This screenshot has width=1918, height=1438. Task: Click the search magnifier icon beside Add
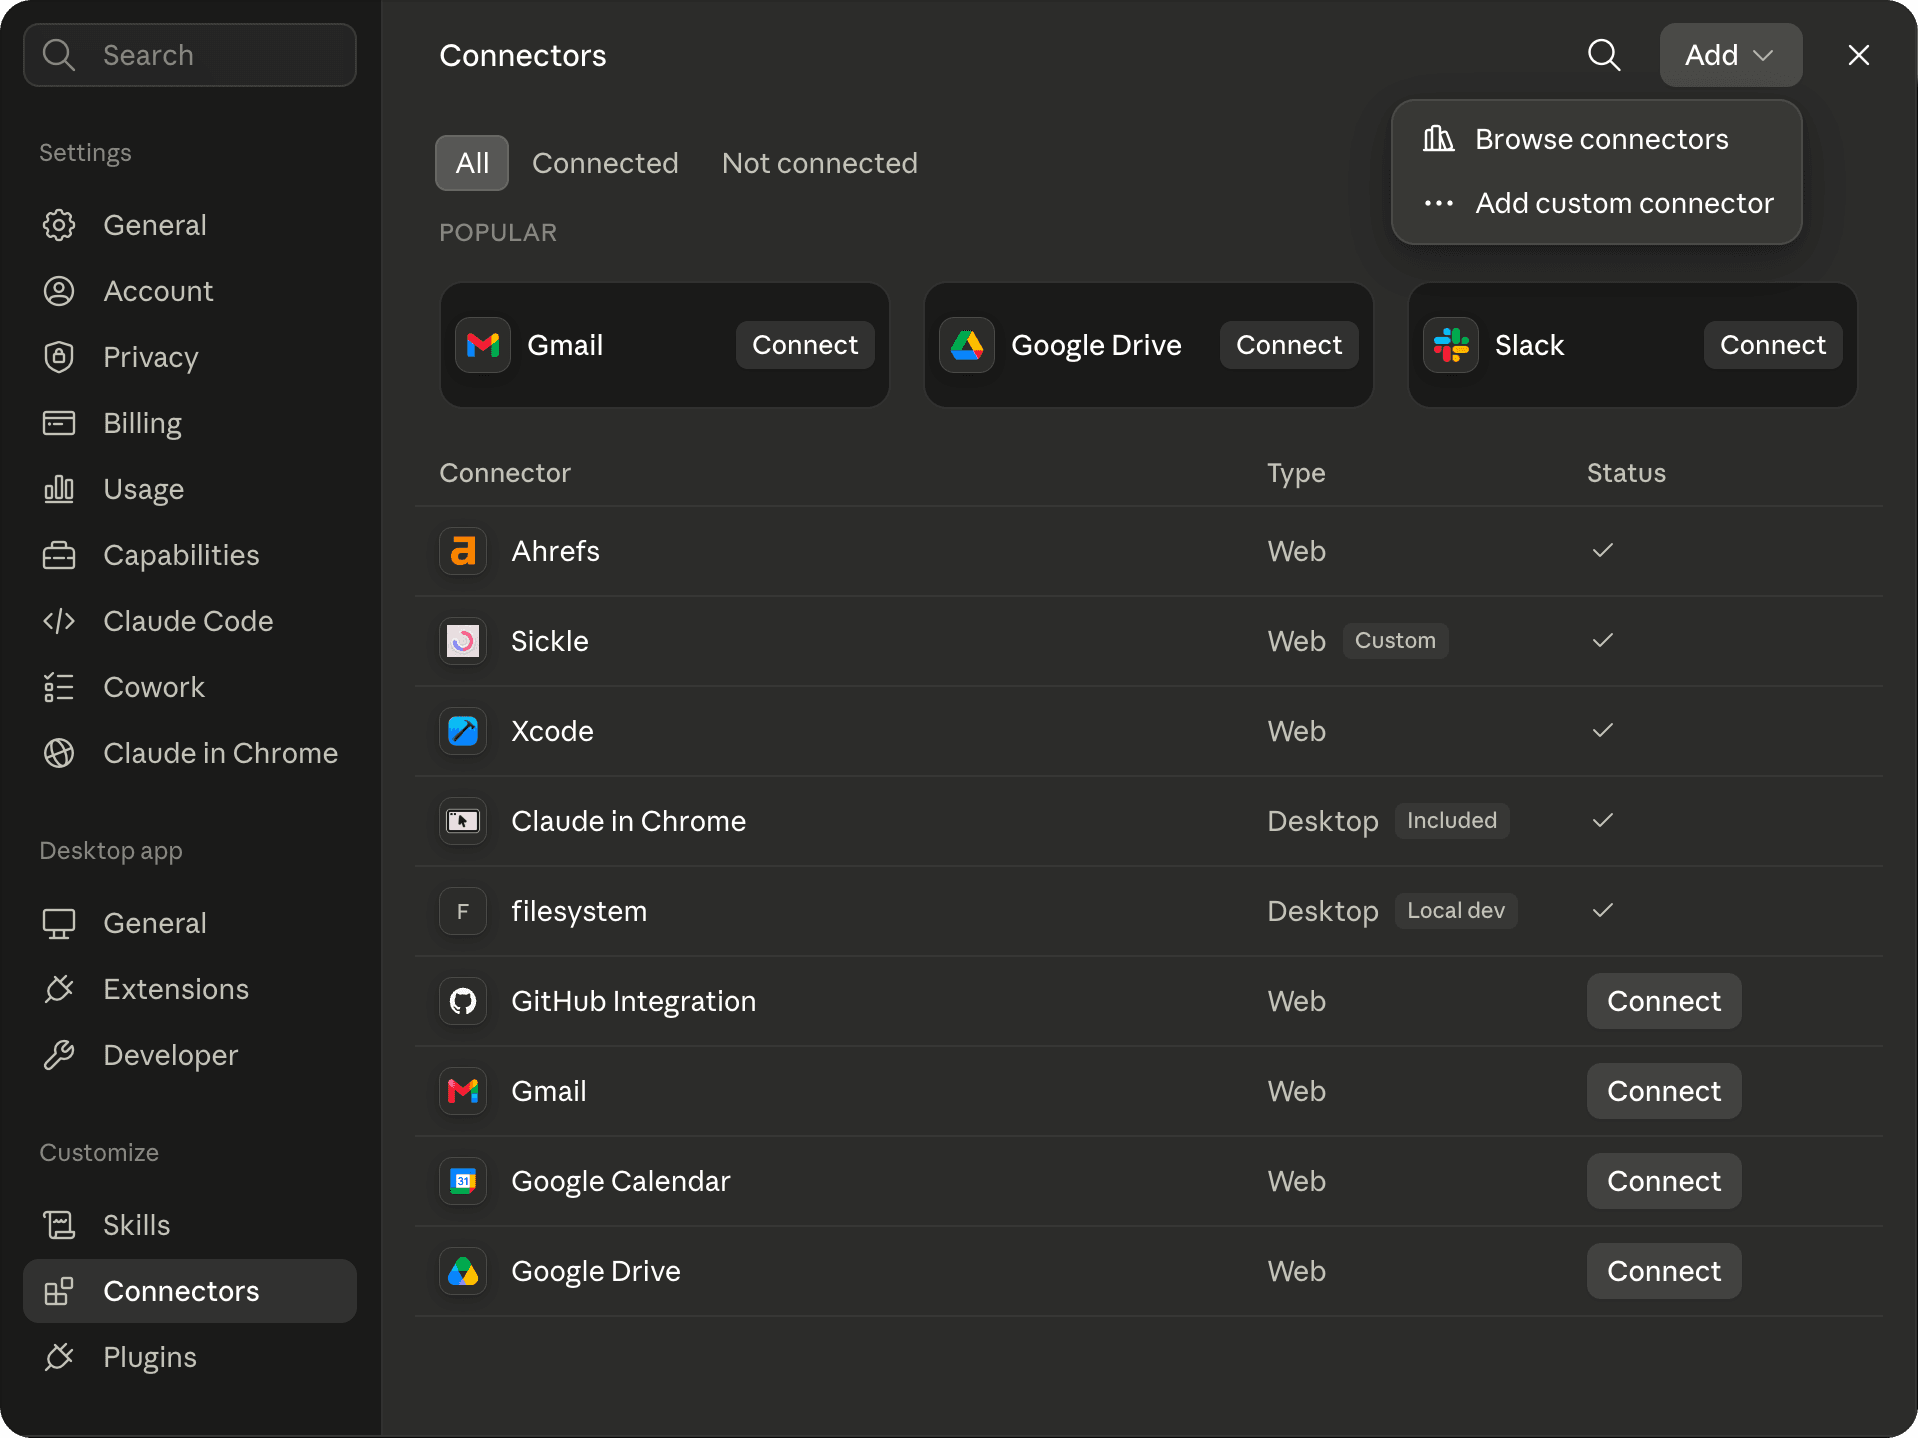[1604, 55]
